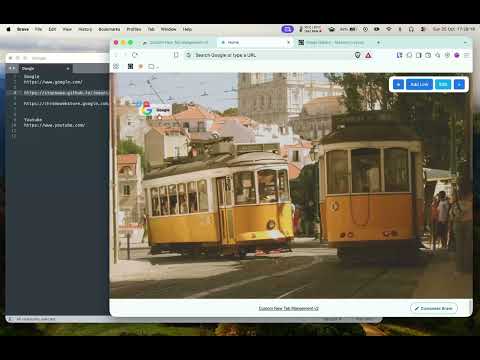Viewport: 480px width, 360px height.
Task: Open the Help menu
Action: 187,29
